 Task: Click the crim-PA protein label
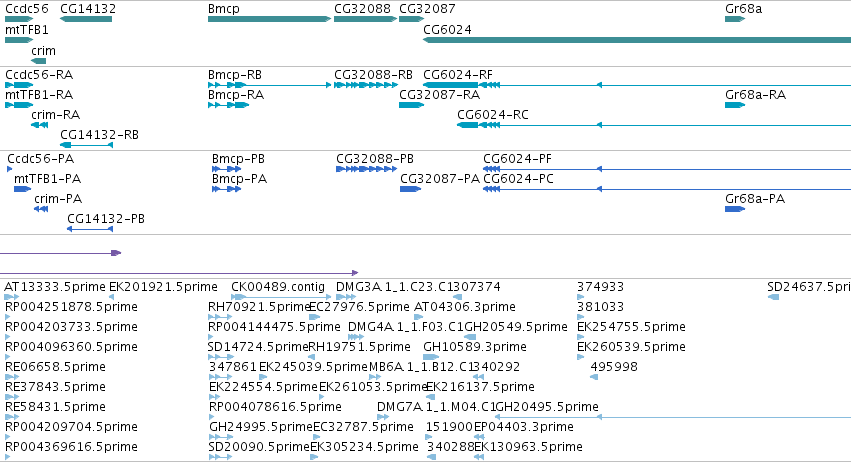[x=58, y=199]
